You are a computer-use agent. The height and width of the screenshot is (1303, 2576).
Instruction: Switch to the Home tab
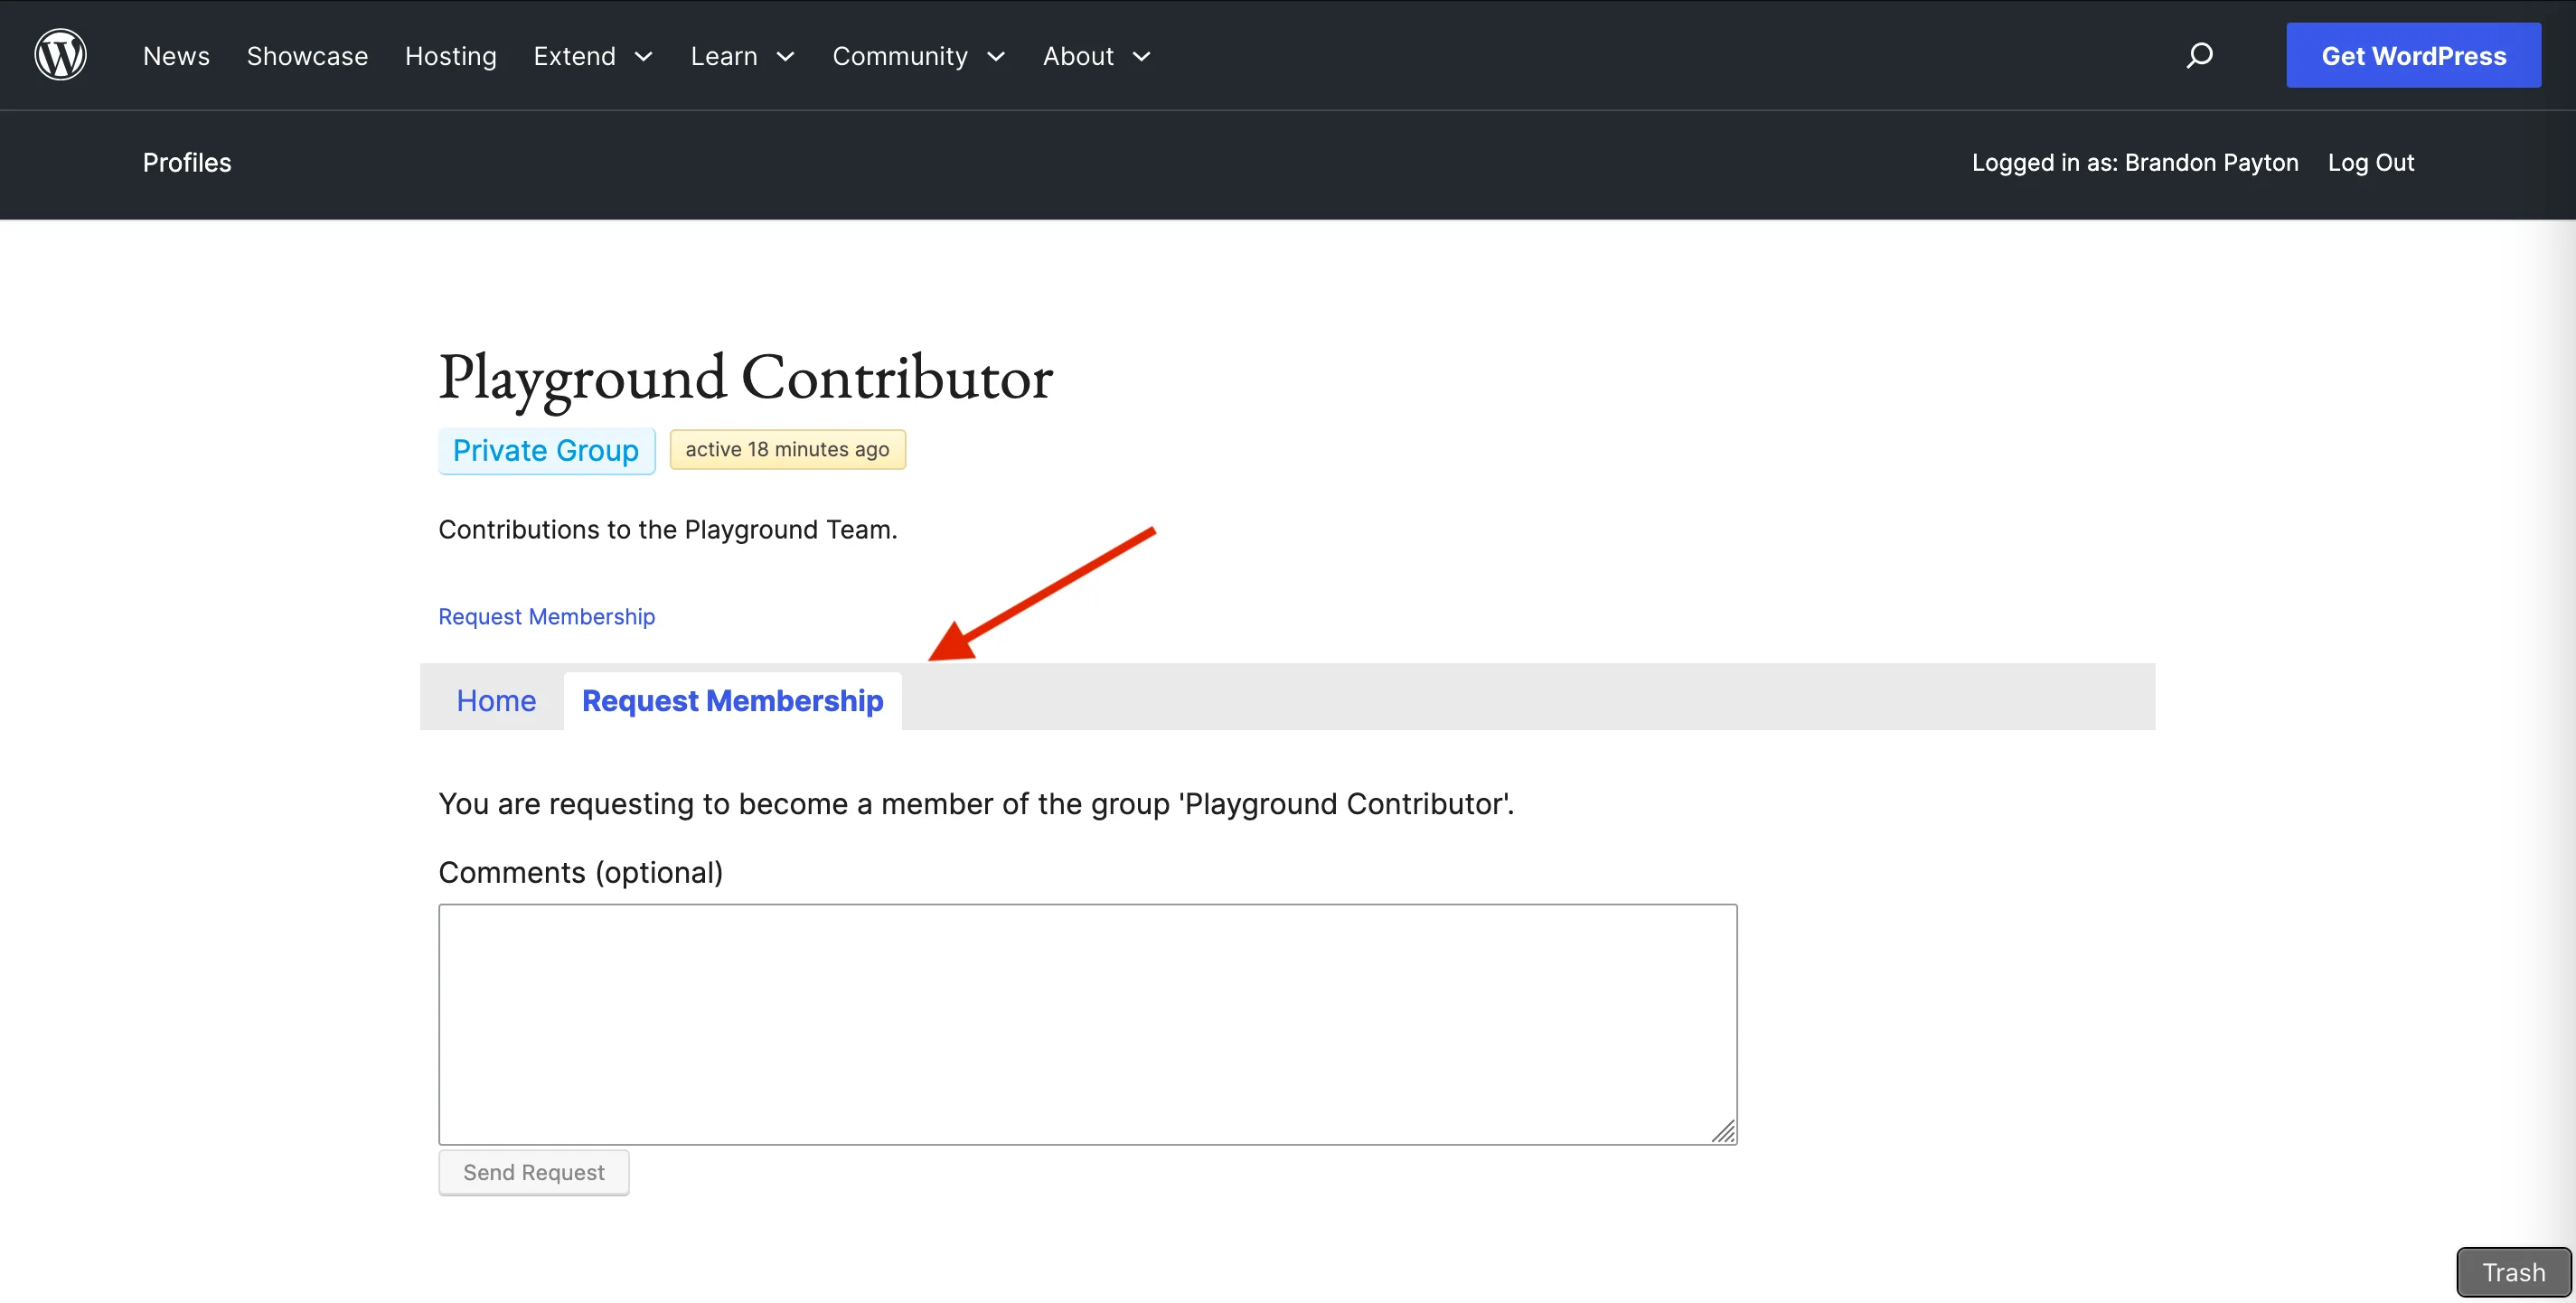pyautogui.click(x=496, y=700)
